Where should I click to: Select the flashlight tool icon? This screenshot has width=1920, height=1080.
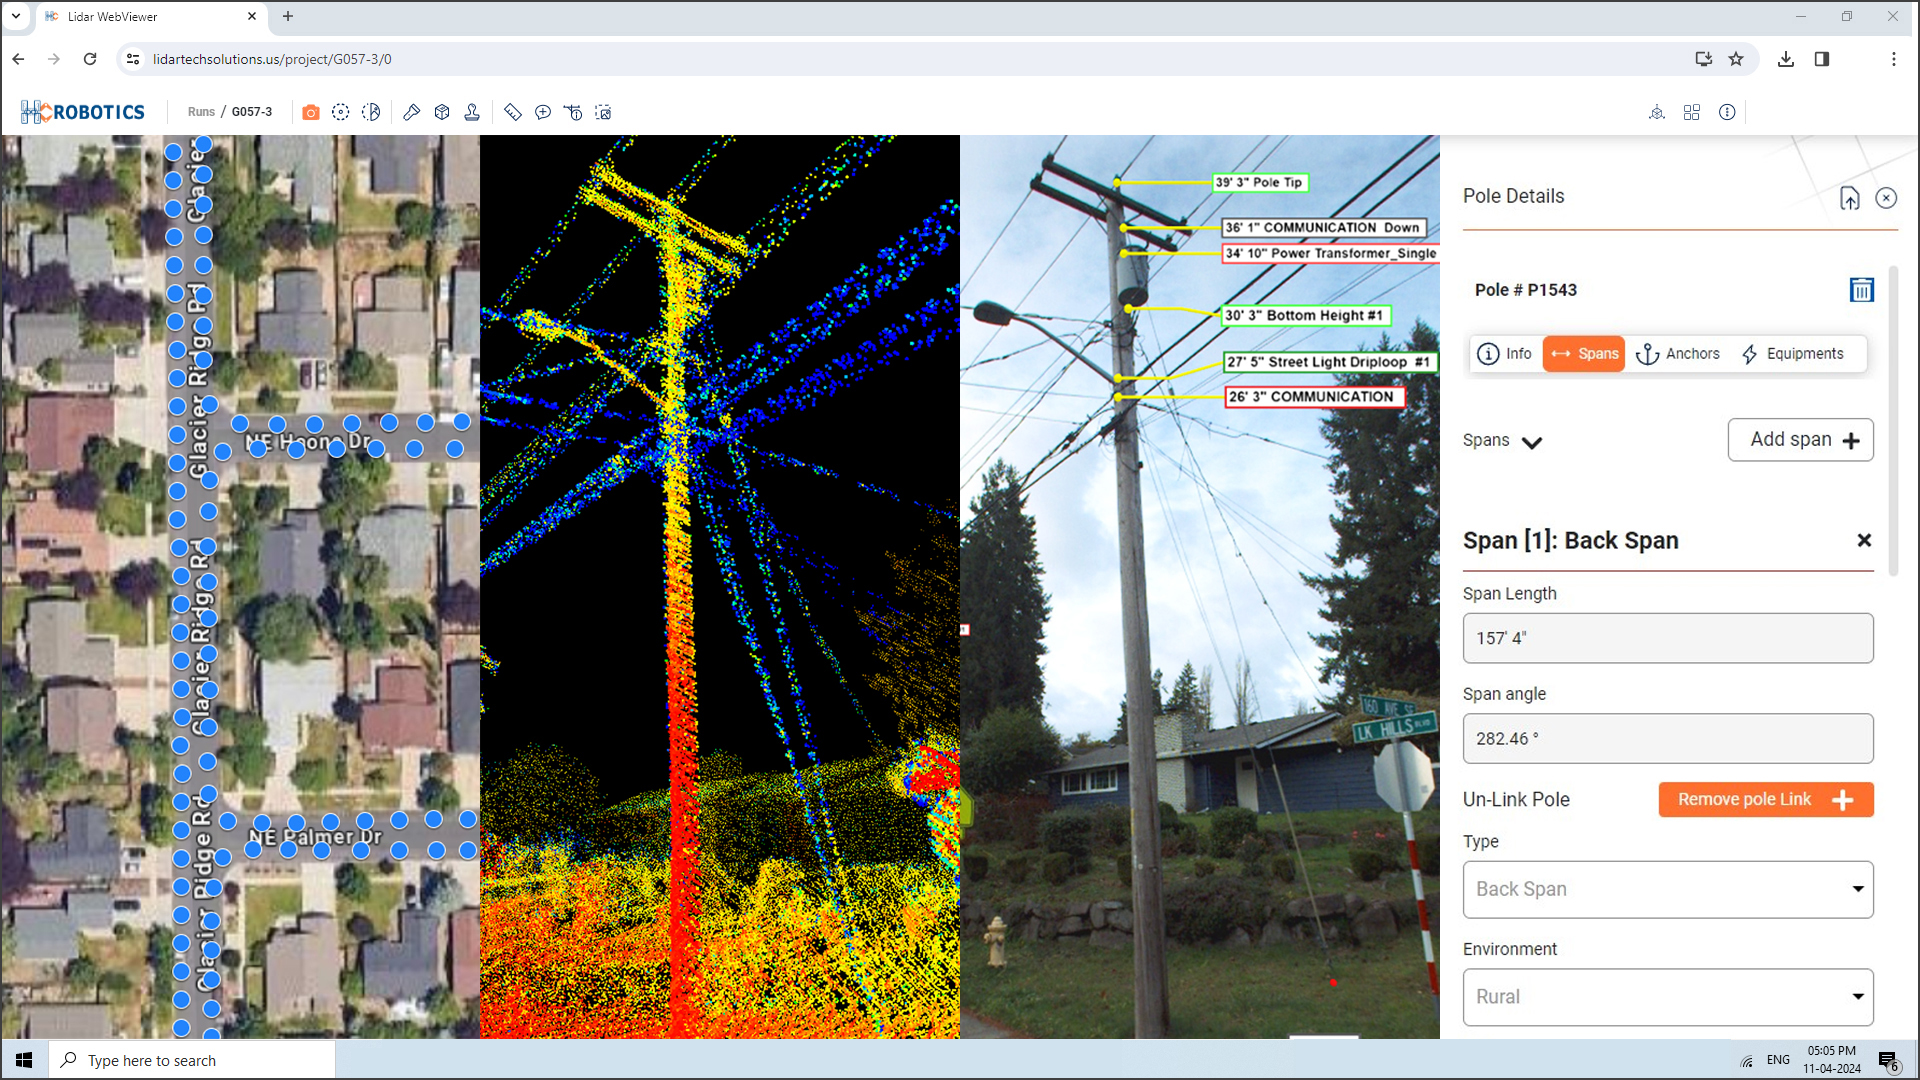pyautogui.click(x=411, y=112)
